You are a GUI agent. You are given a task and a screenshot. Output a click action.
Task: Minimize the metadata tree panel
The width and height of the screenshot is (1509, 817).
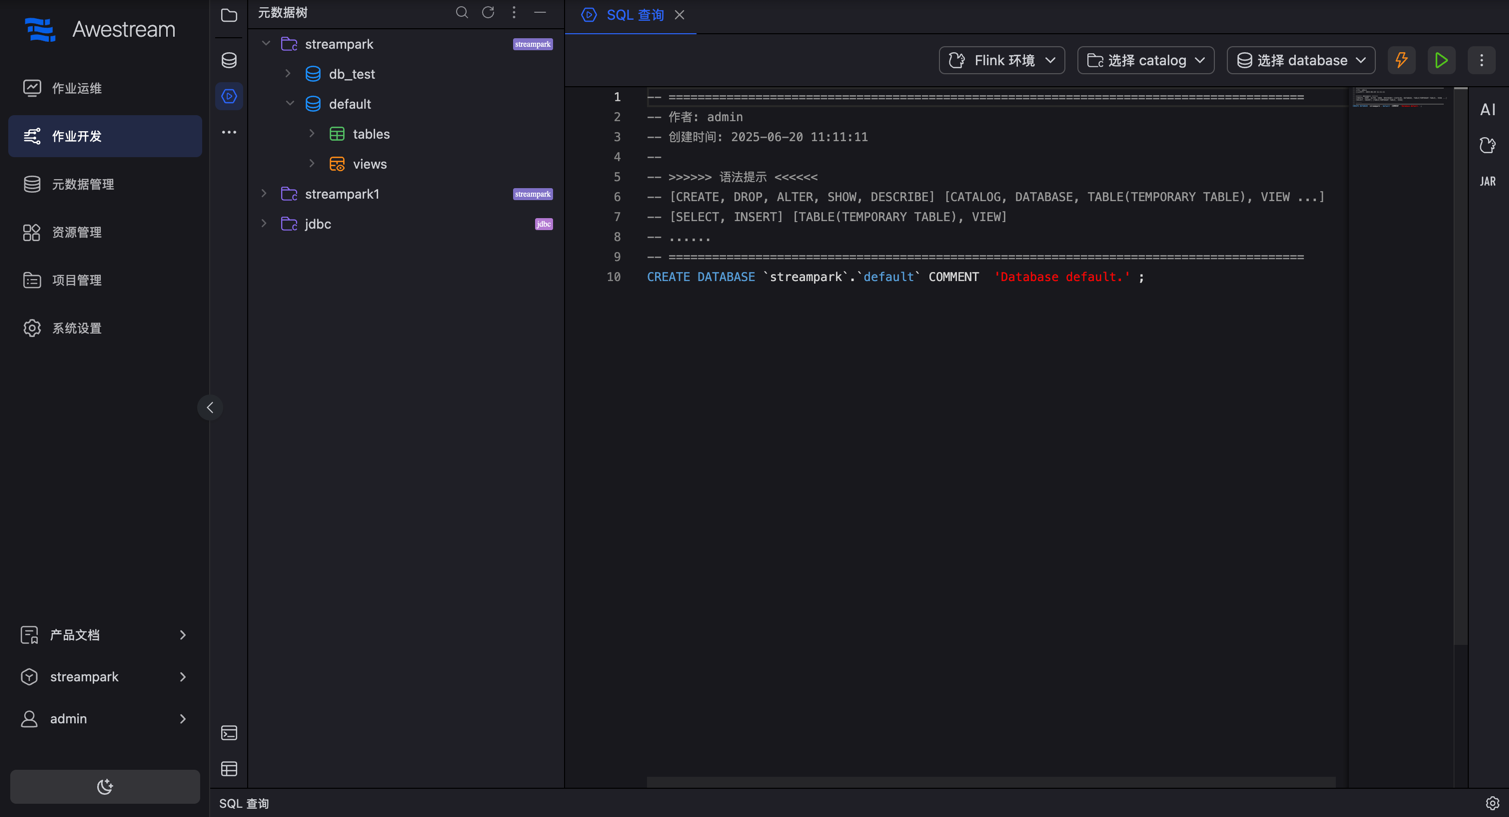540,13
